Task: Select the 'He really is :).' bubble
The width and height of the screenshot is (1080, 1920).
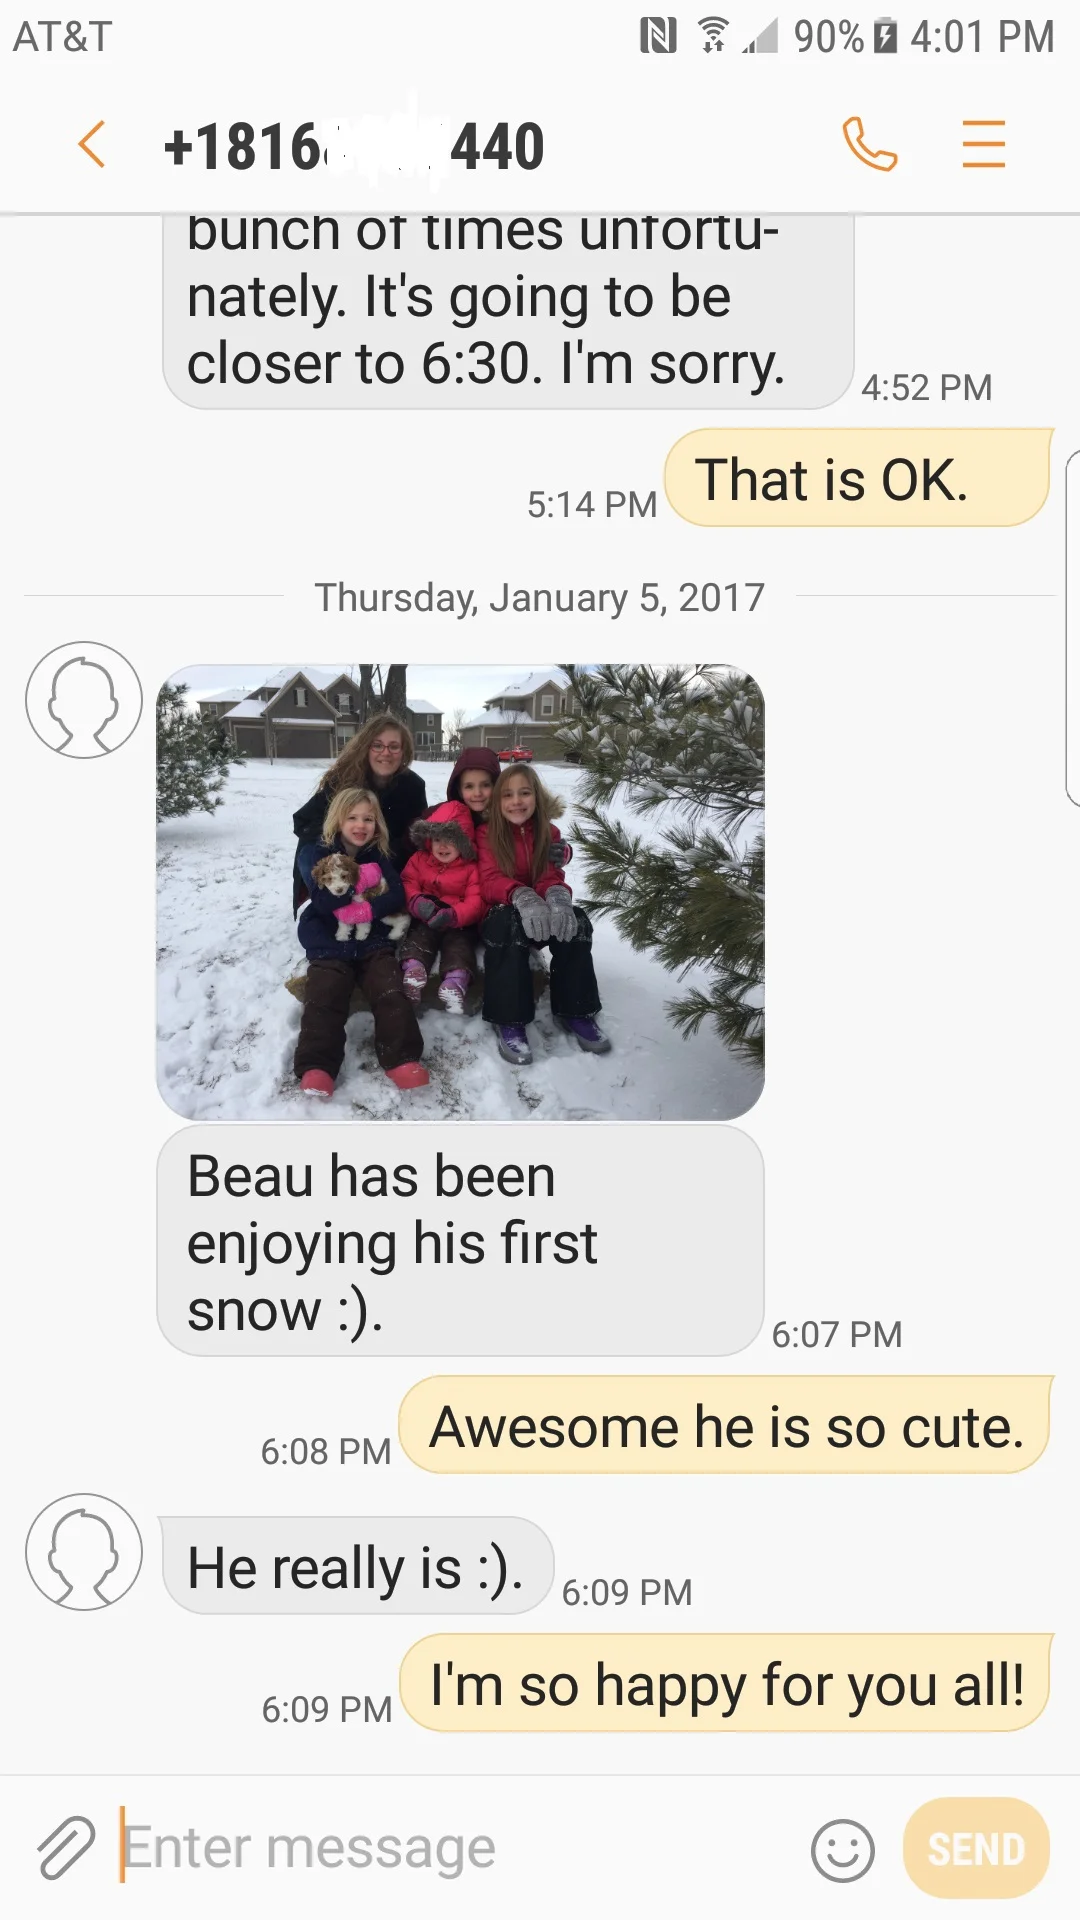Action: (x=357, y=1566)
